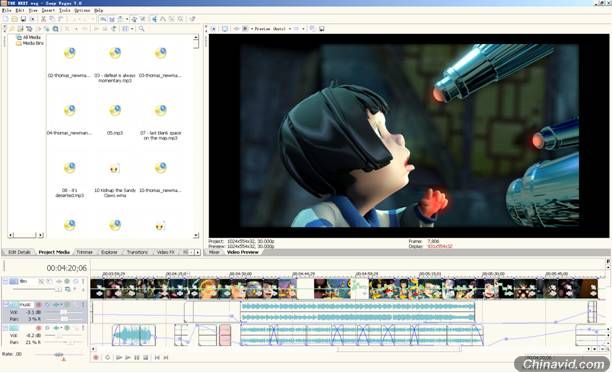The height and width of the screenshot is (372, 612).
Task: Click Play From Start in the transport bar
Action: [x=119, y=357]
